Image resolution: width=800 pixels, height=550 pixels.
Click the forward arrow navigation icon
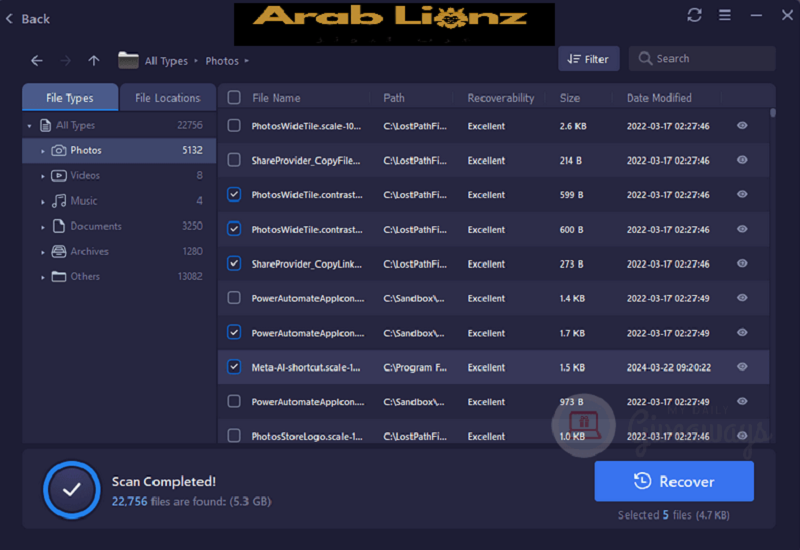(x=65, y=61)
